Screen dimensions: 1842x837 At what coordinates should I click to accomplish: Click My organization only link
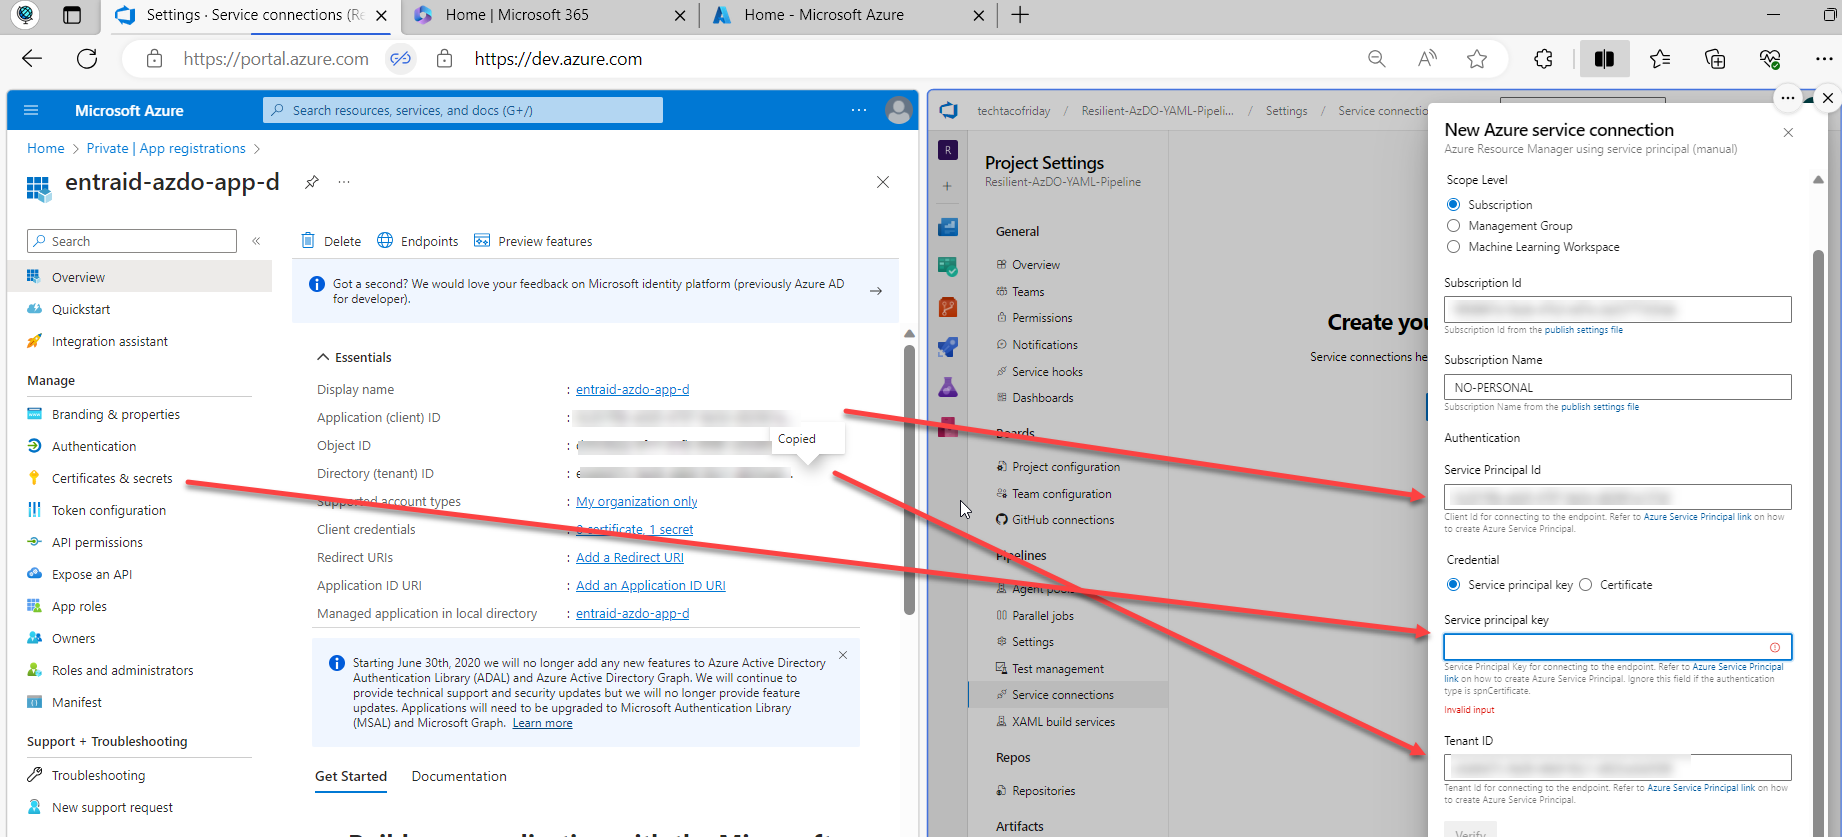(637, 501)
